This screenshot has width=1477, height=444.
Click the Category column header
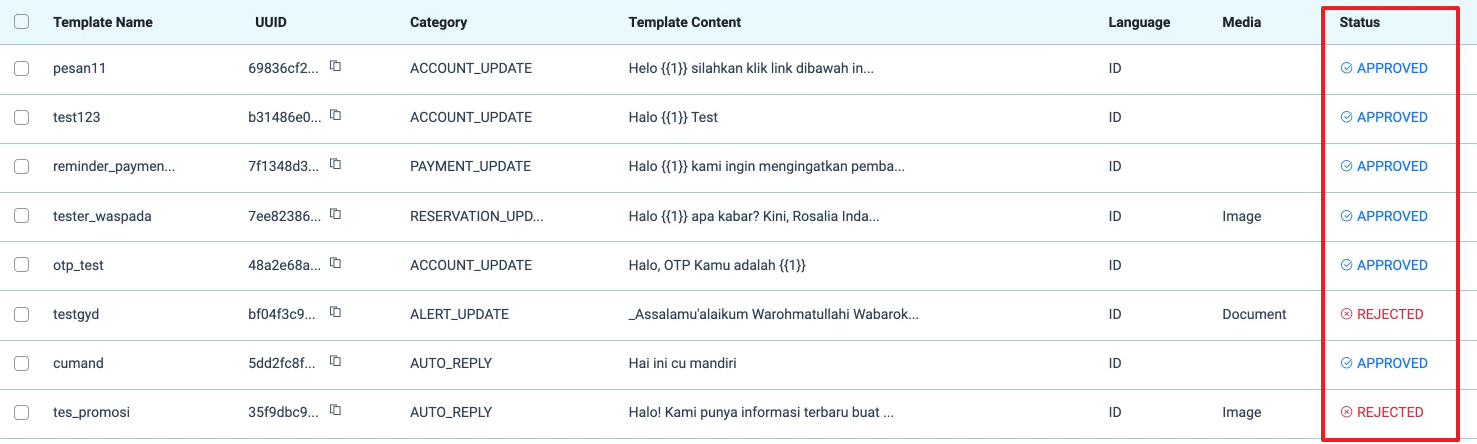point(438,22)
